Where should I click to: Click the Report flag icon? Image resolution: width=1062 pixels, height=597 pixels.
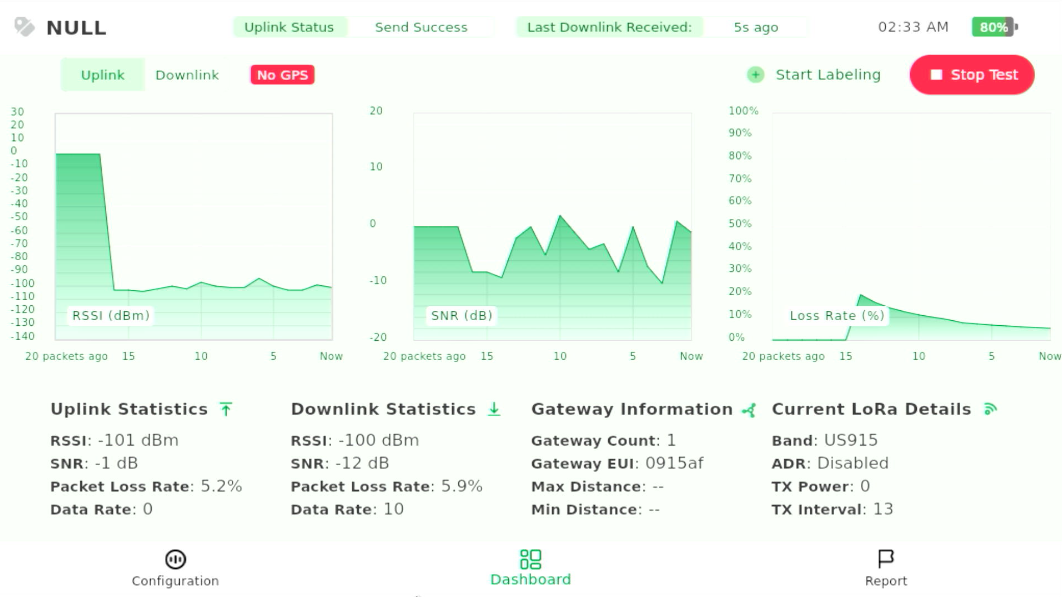[885, 558]
